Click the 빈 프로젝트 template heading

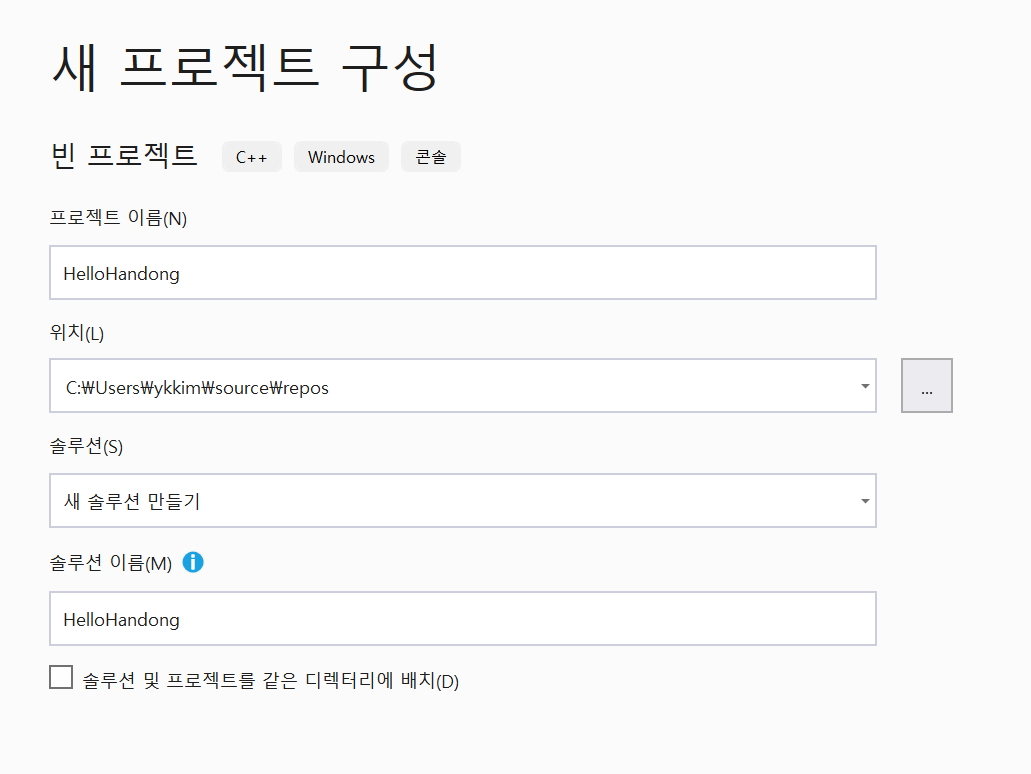(x=124, y=156)
